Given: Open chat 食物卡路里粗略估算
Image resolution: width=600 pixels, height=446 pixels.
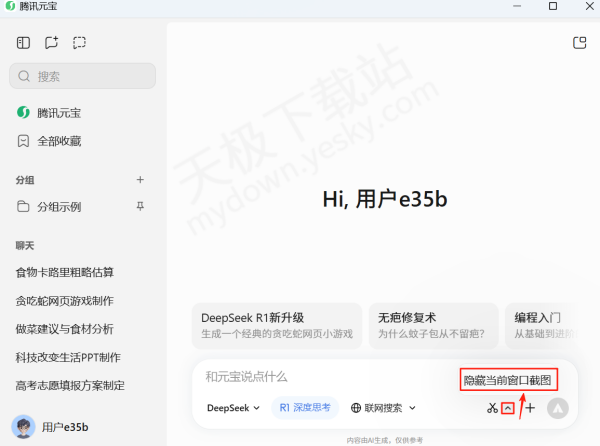Looking at the screenshot, I should coord(64,272).
